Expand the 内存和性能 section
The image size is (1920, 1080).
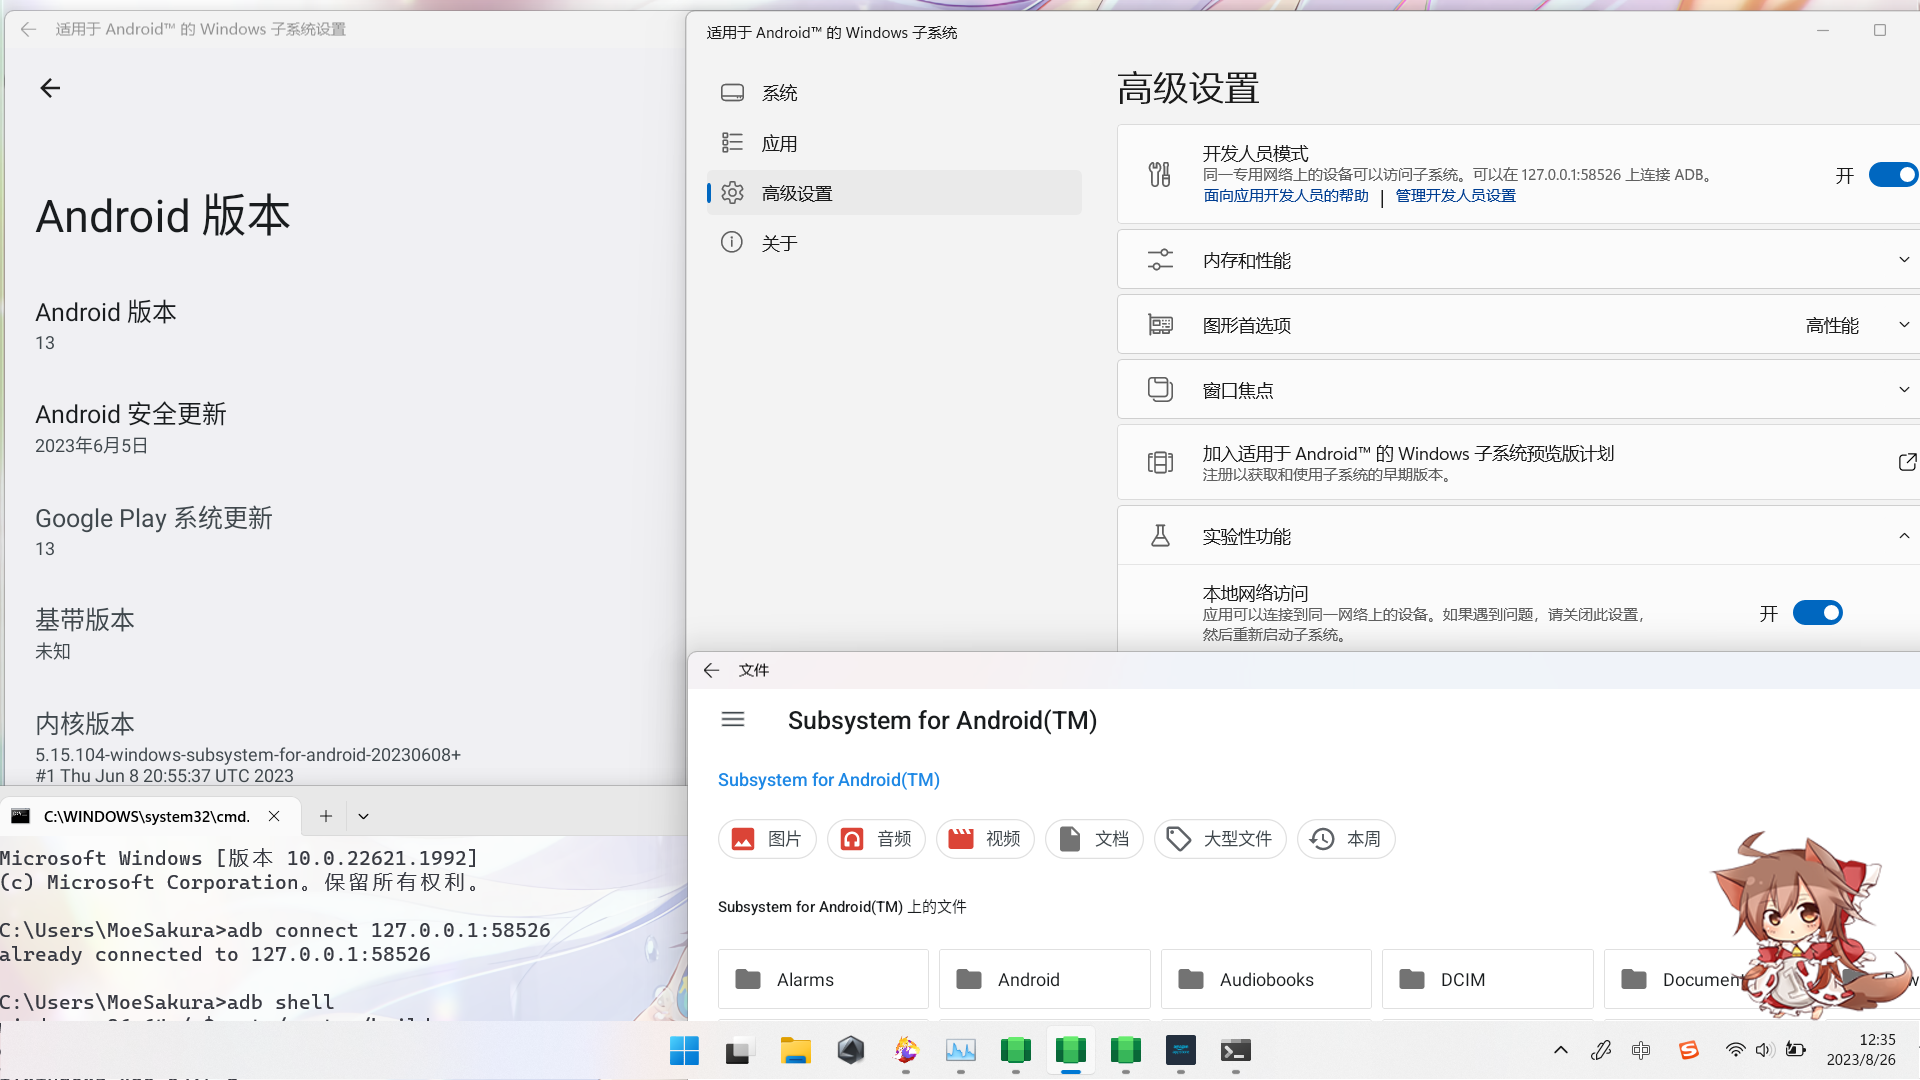tap(1903, 259)
